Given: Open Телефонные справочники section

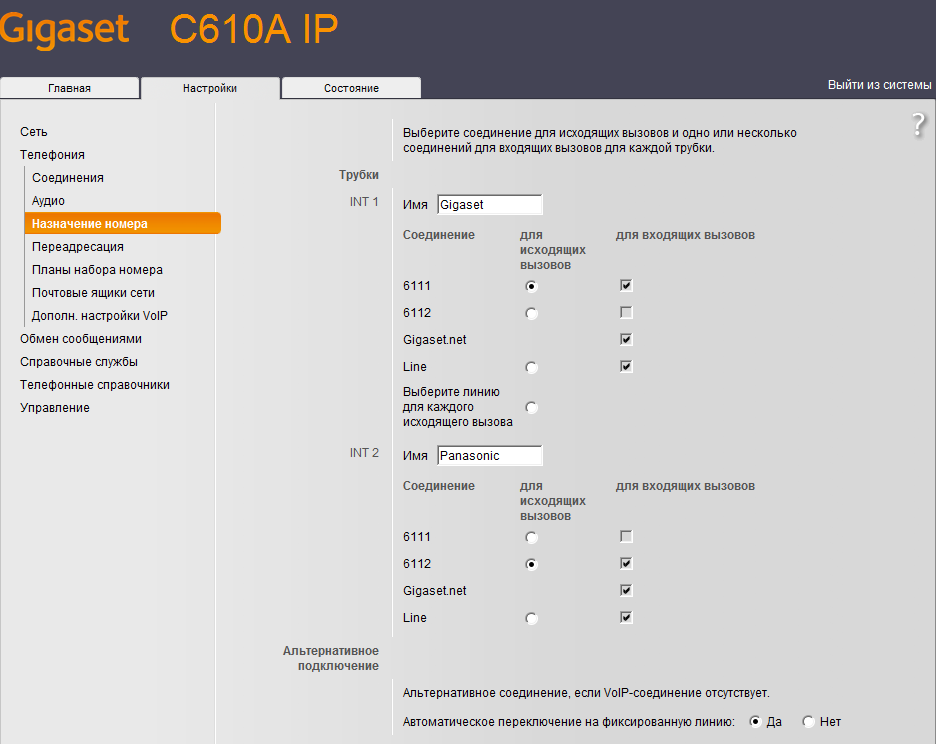Looking at the screenshot, I should pos(94,384).
